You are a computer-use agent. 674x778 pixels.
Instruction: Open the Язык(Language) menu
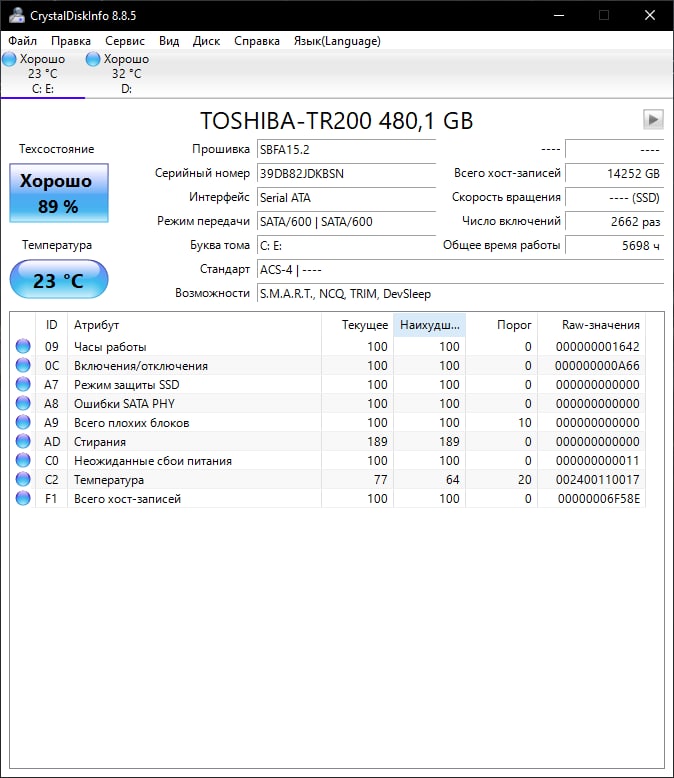(x=336, y=41)
